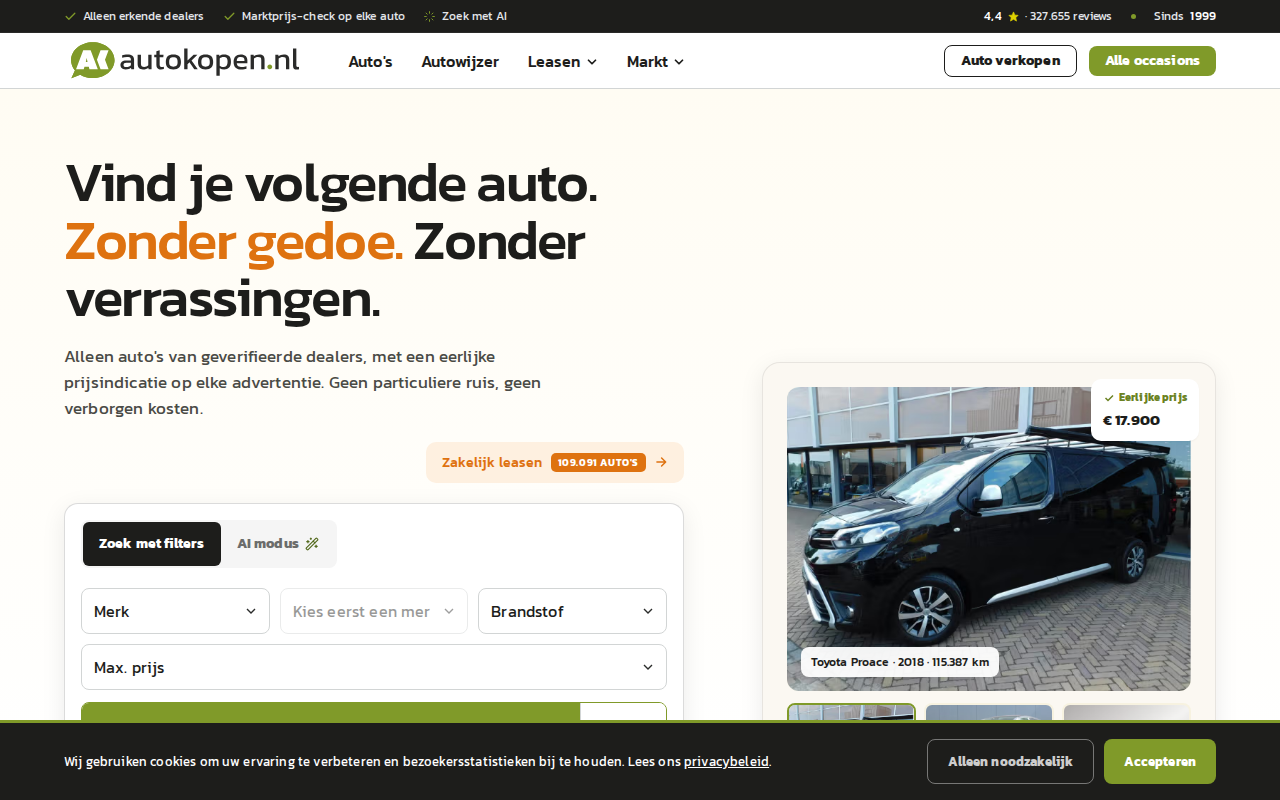Expand the Markt menu chevron

click(x=679, y=62)
